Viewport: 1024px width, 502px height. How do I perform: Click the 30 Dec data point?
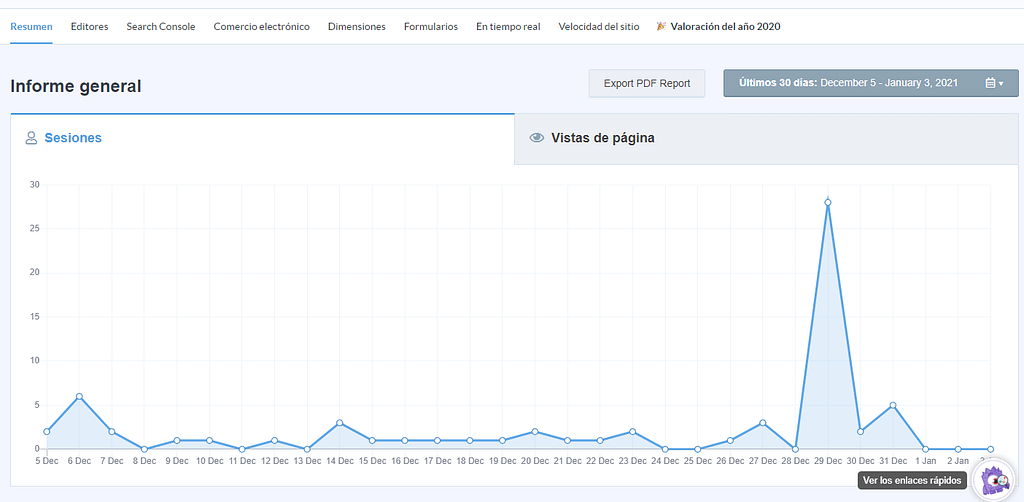(860, 431)
